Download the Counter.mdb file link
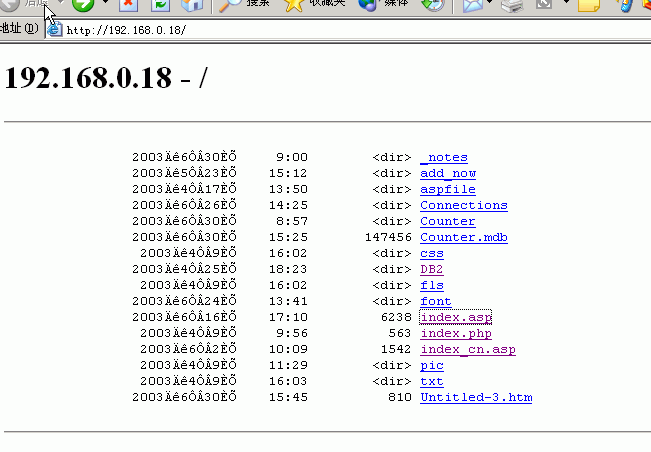 point(464,237)
